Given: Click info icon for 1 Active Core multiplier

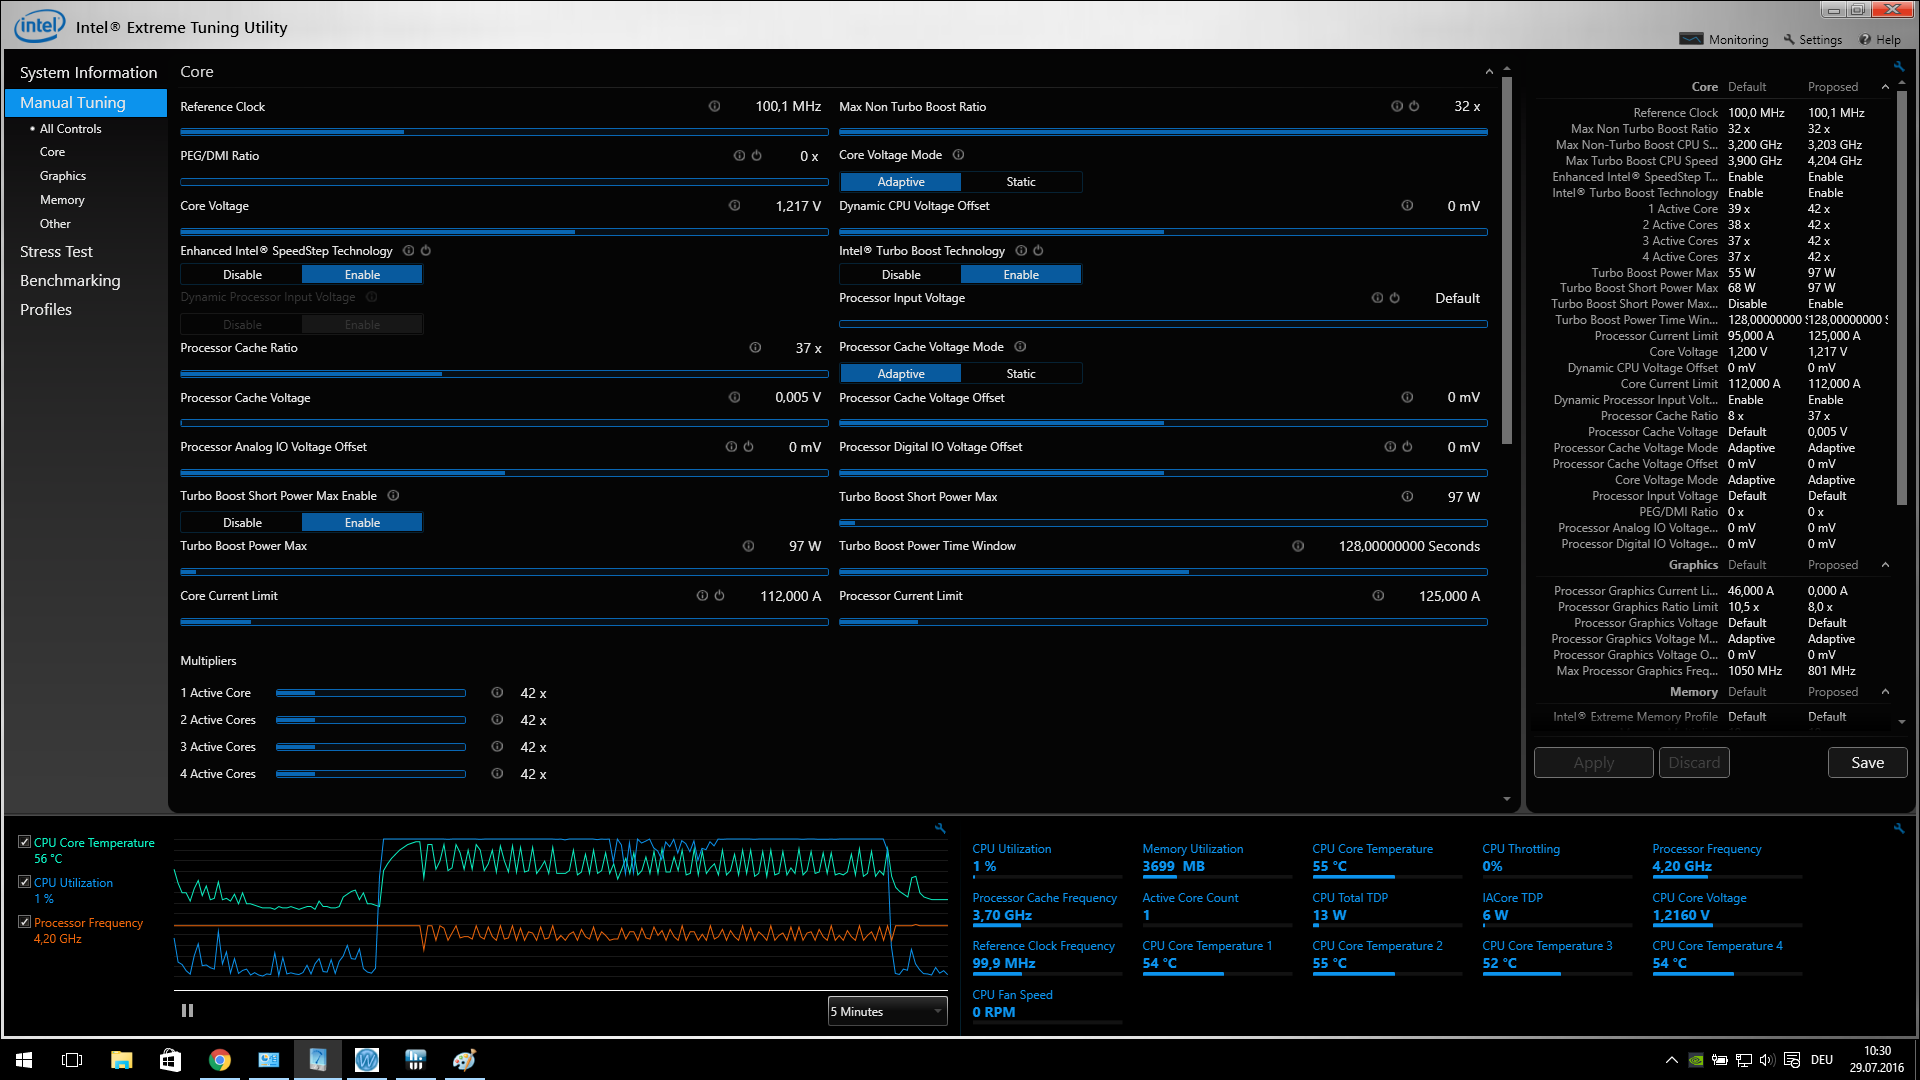Looking at the screenshot, I should (497, 693).
